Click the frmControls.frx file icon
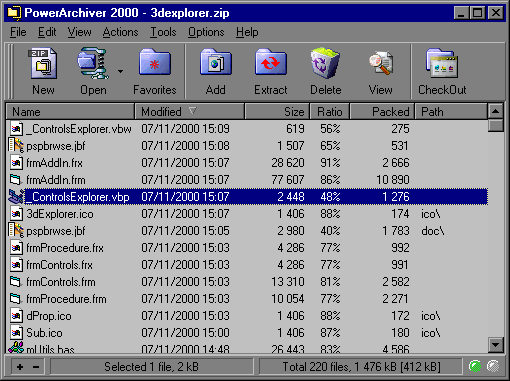This screenshot has width=510, height=381. tap(16, 265)
